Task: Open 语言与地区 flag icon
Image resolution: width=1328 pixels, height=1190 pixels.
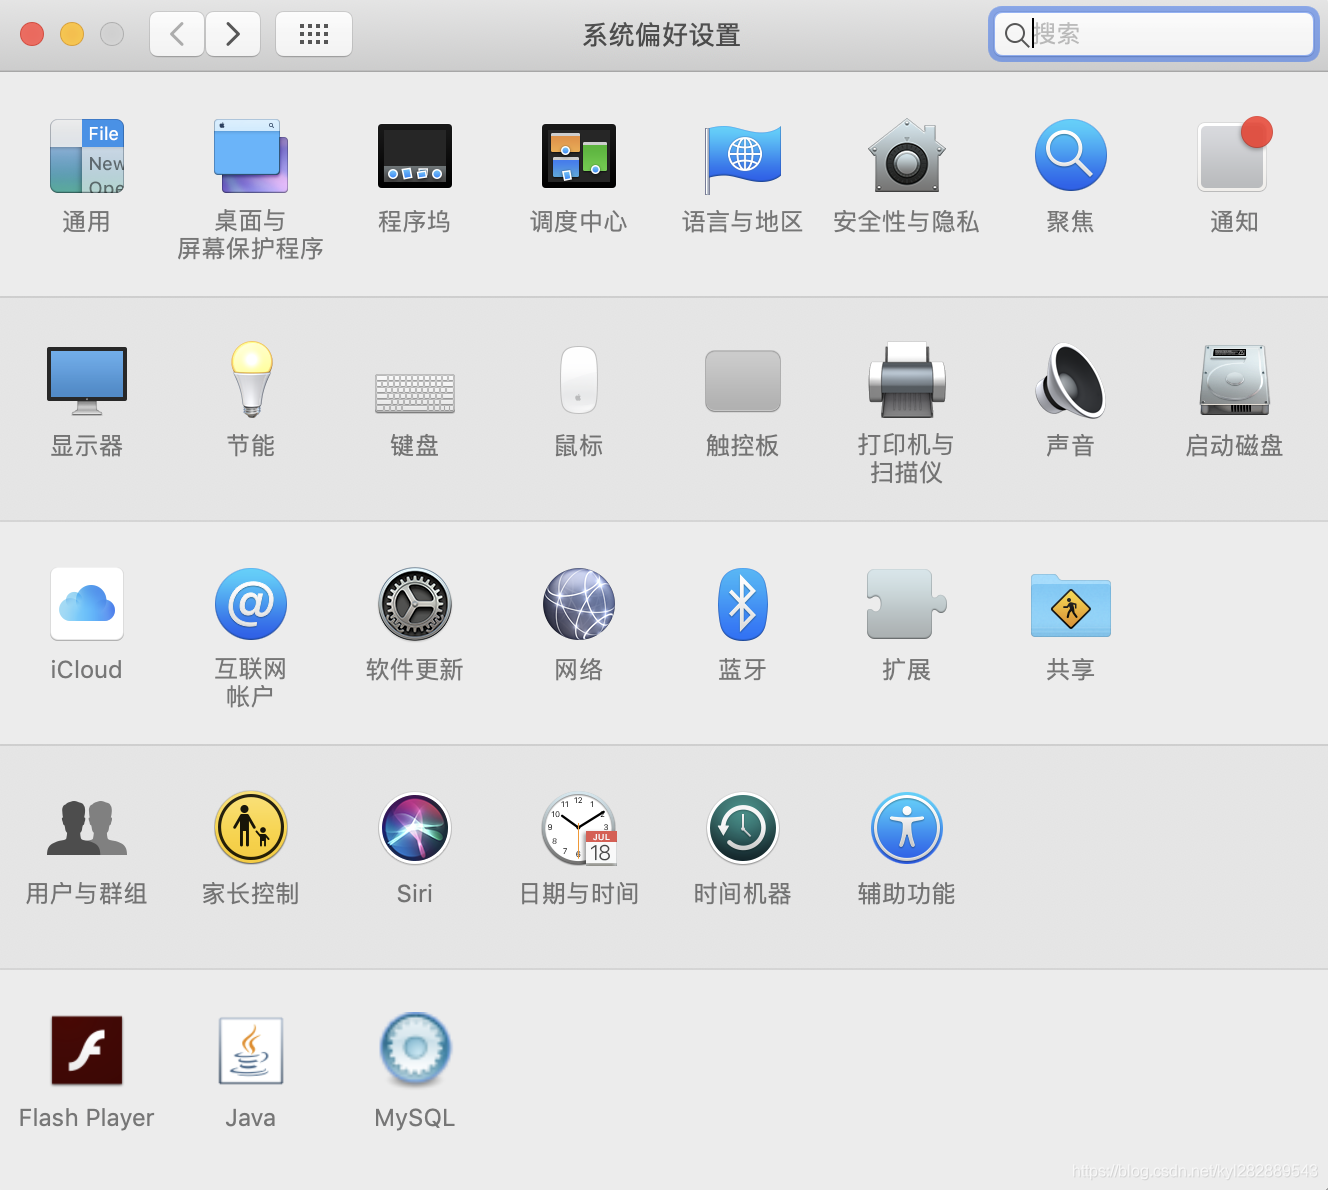Action: pyautogui.click(x=743, y=158)
